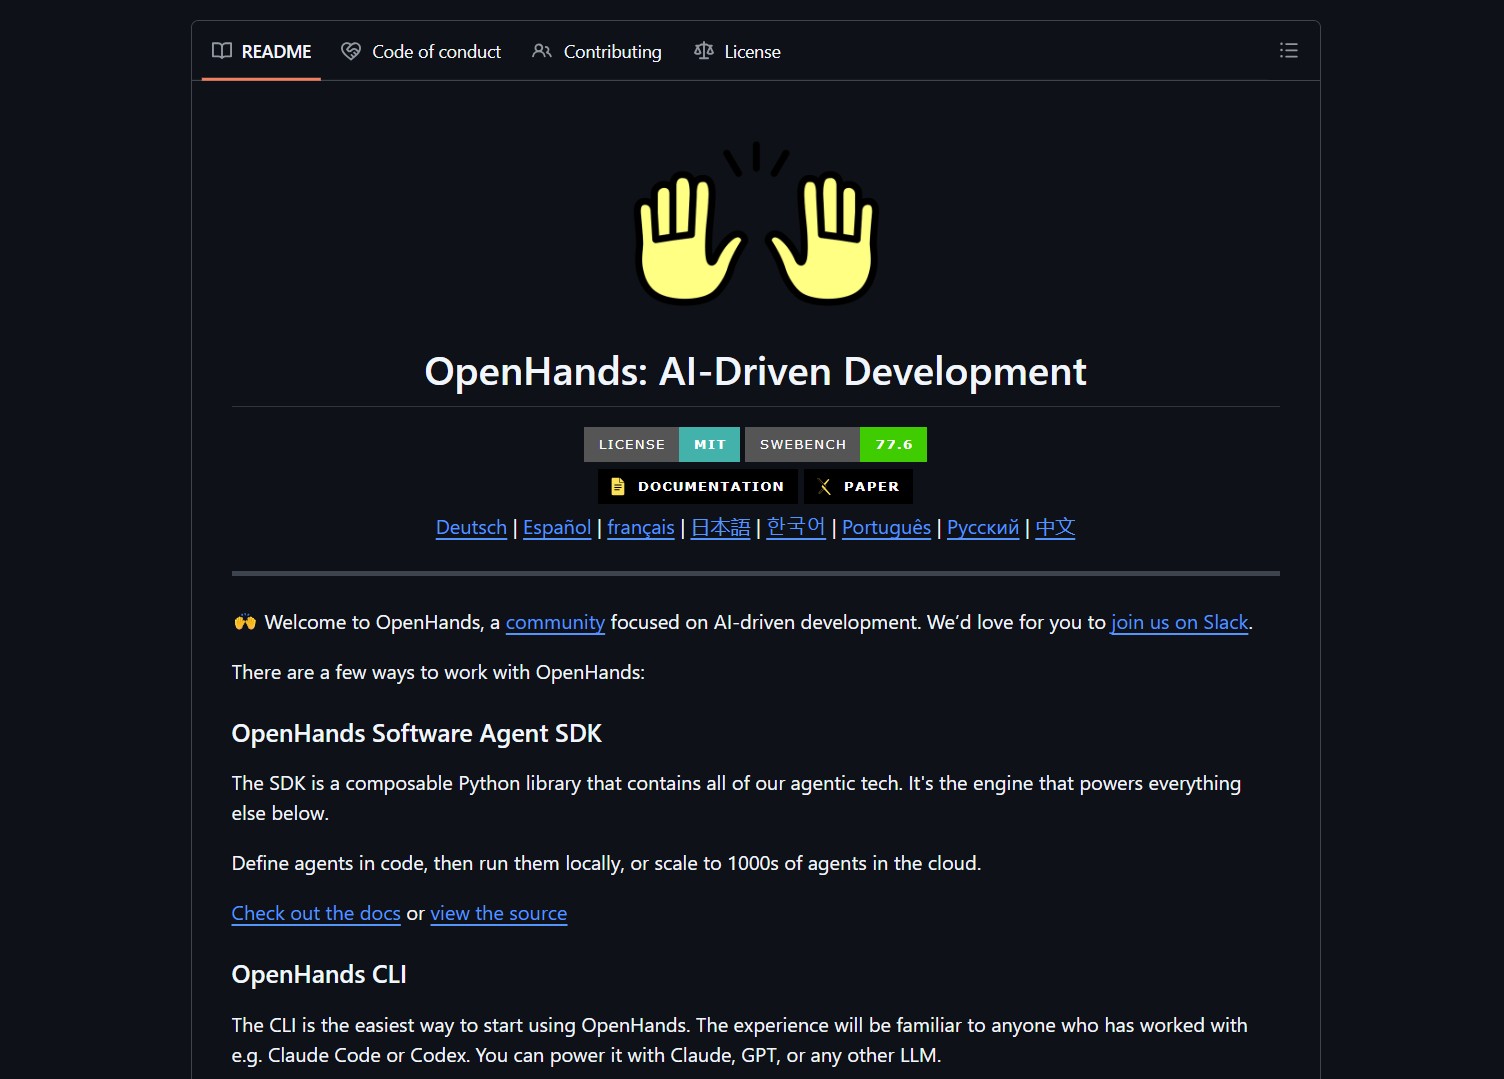Click the heart icon beside Code of conduct

(x=351, y=51)
